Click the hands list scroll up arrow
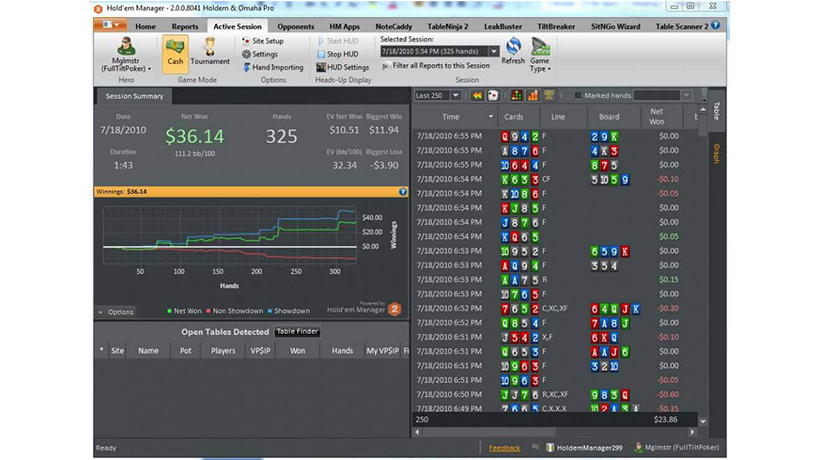Screen dimensions: 820x460 pos(702,110)
